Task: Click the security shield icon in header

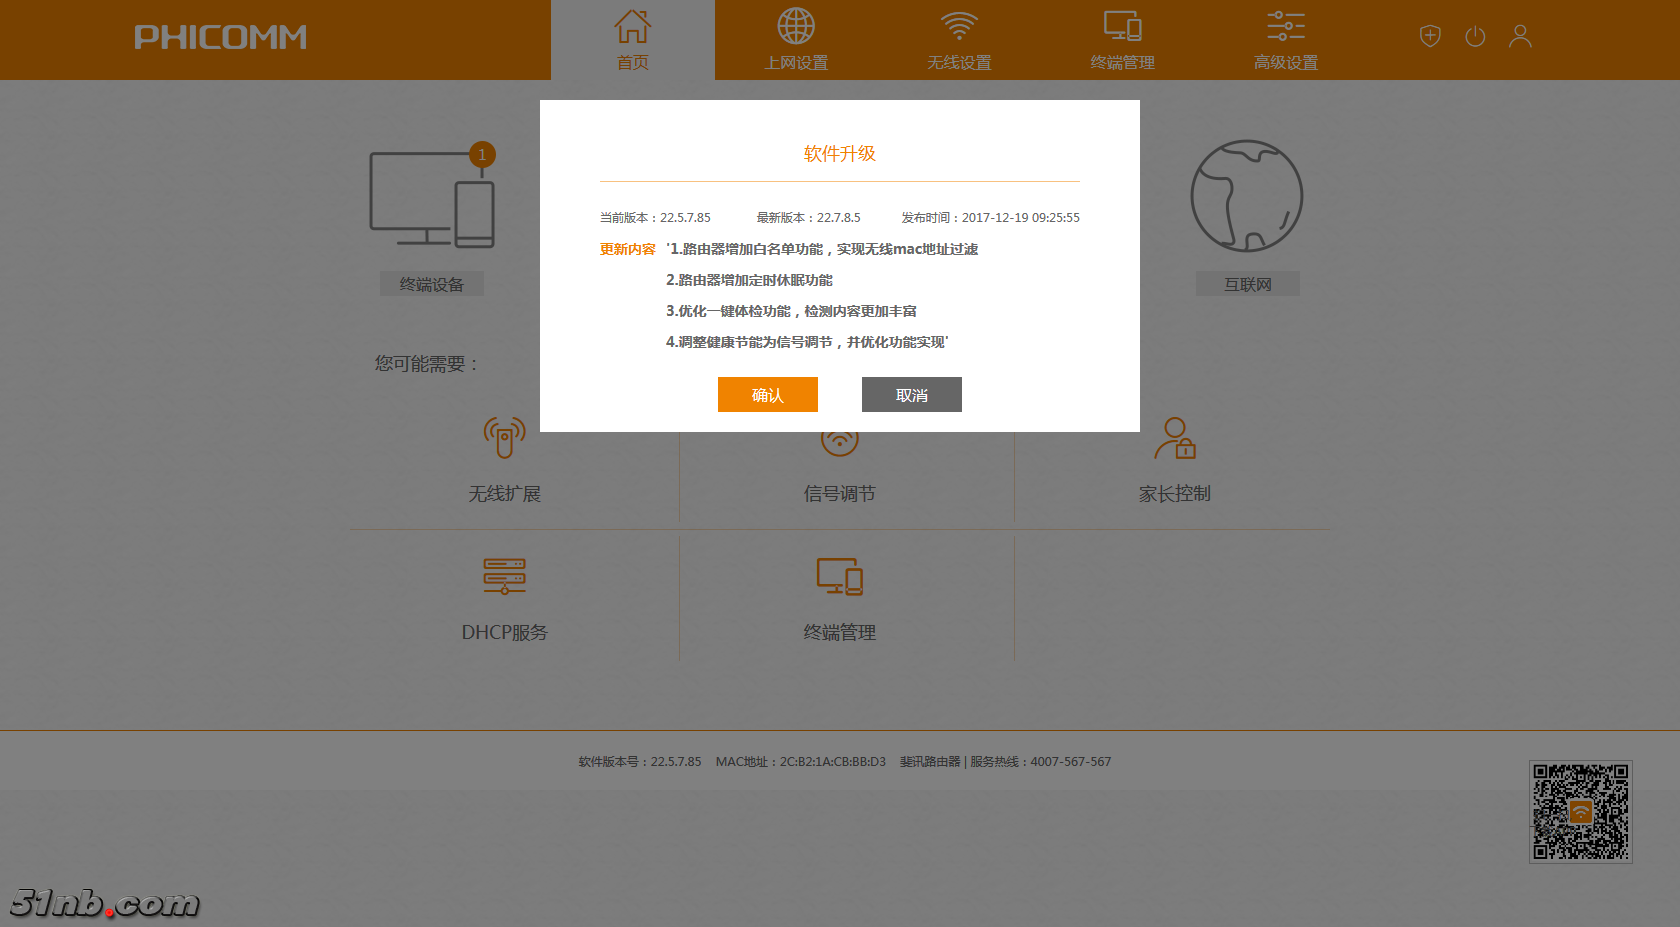Action: tap(1430, 37)
